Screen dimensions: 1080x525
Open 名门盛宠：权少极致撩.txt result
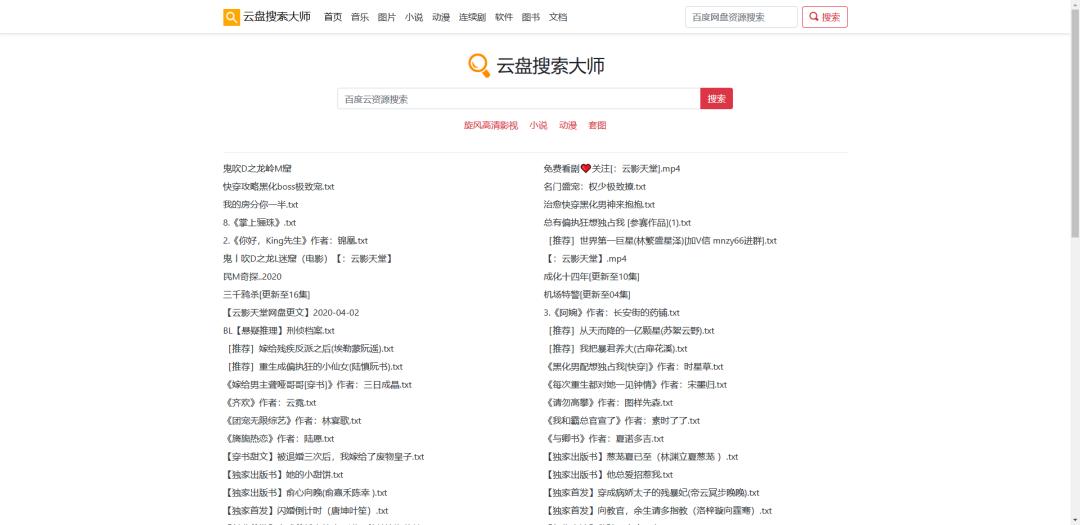tap(594, 187)
